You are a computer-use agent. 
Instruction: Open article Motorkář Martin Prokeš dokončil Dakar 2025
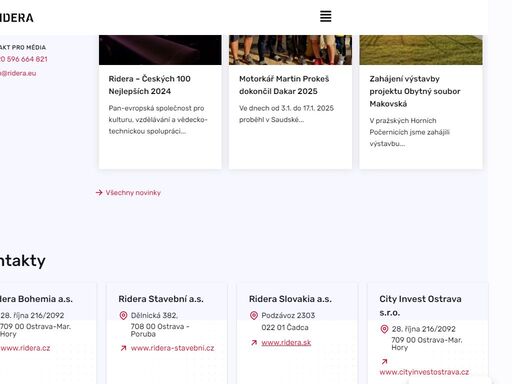(284, 85)
